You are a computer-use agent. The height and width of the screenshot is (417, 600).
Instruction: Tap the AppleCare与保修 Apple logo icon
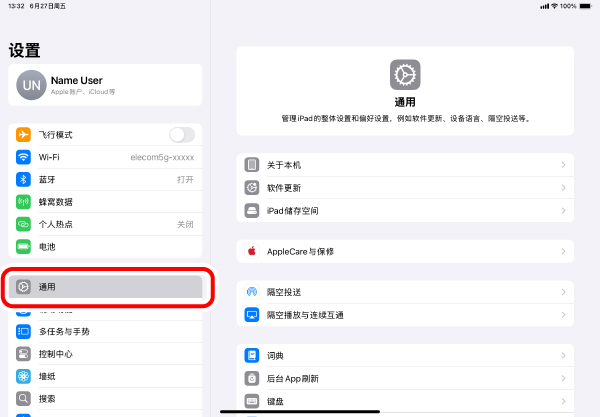click(253, 251)
